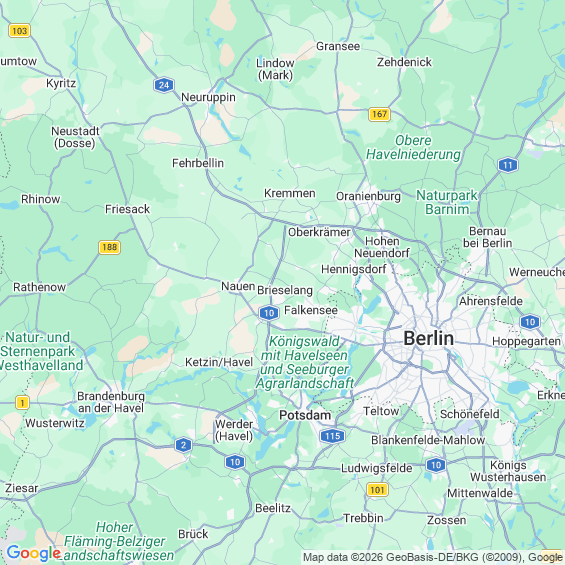Click the Map data copyright text

pos(432,557)
